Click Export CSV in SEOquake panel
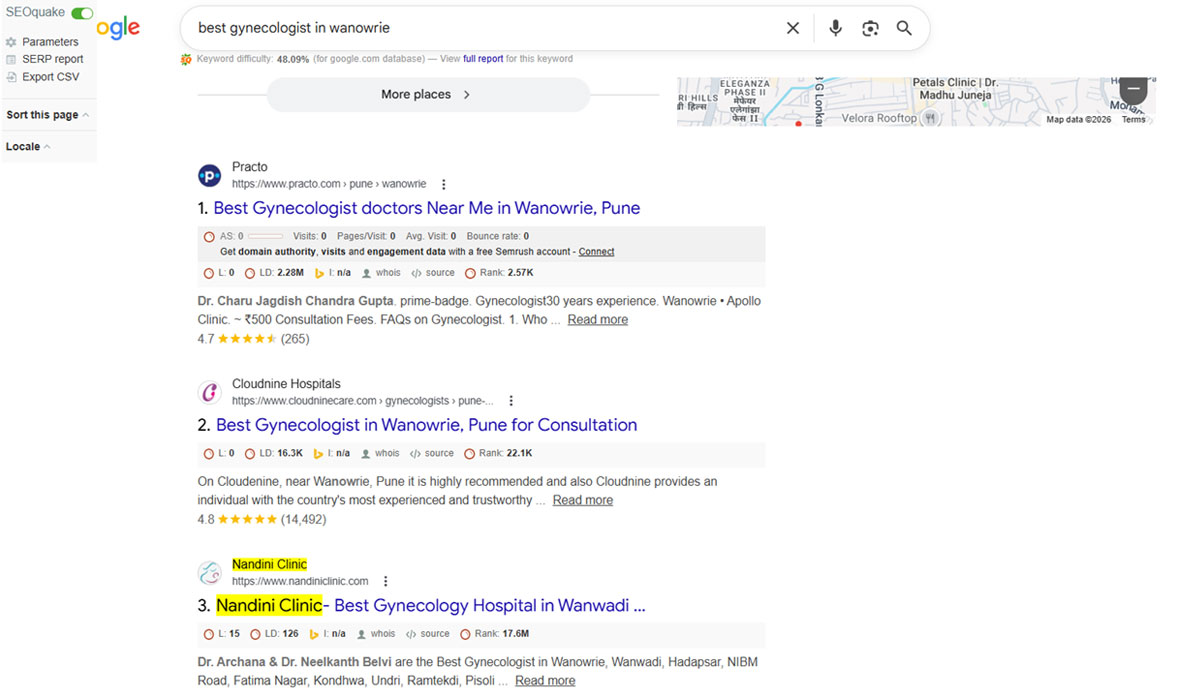Viewport: 1200px width, 699px height. [x=51, y=77]
